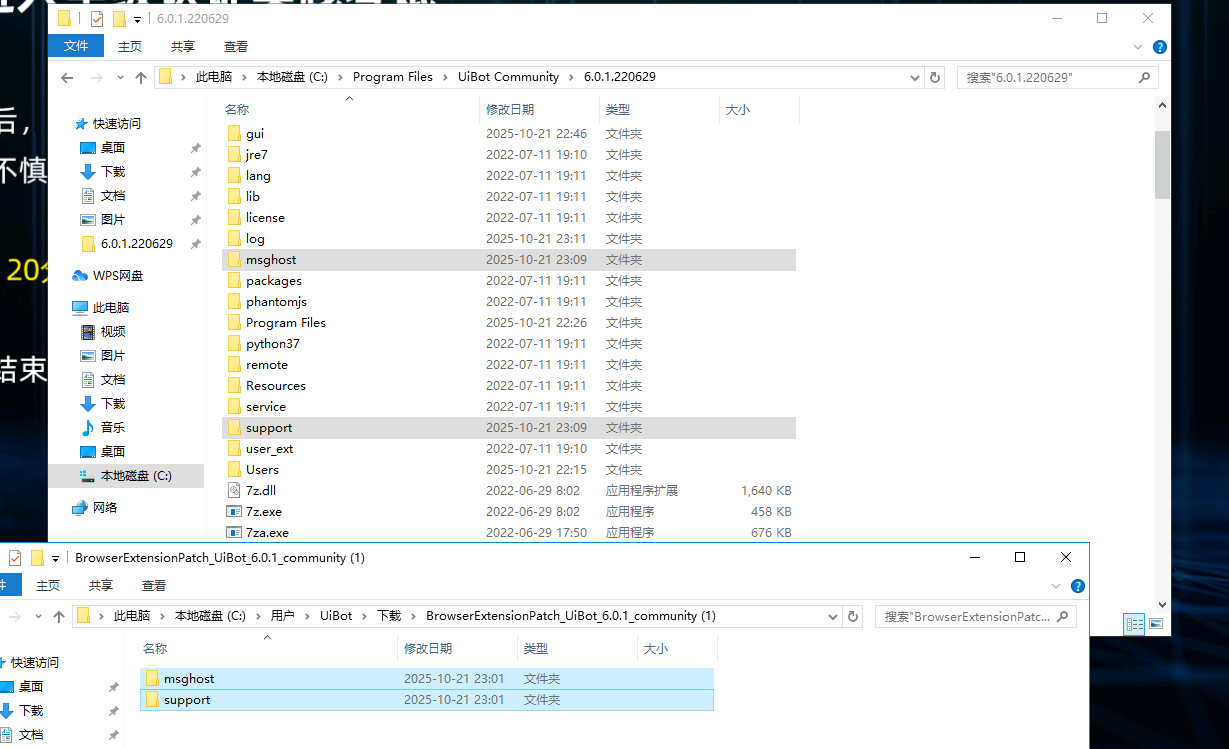The height and width of the screenshot is (749, 1229).
Task: Click the UiBot Community breadcrumb in address bar
Action: 508,77
